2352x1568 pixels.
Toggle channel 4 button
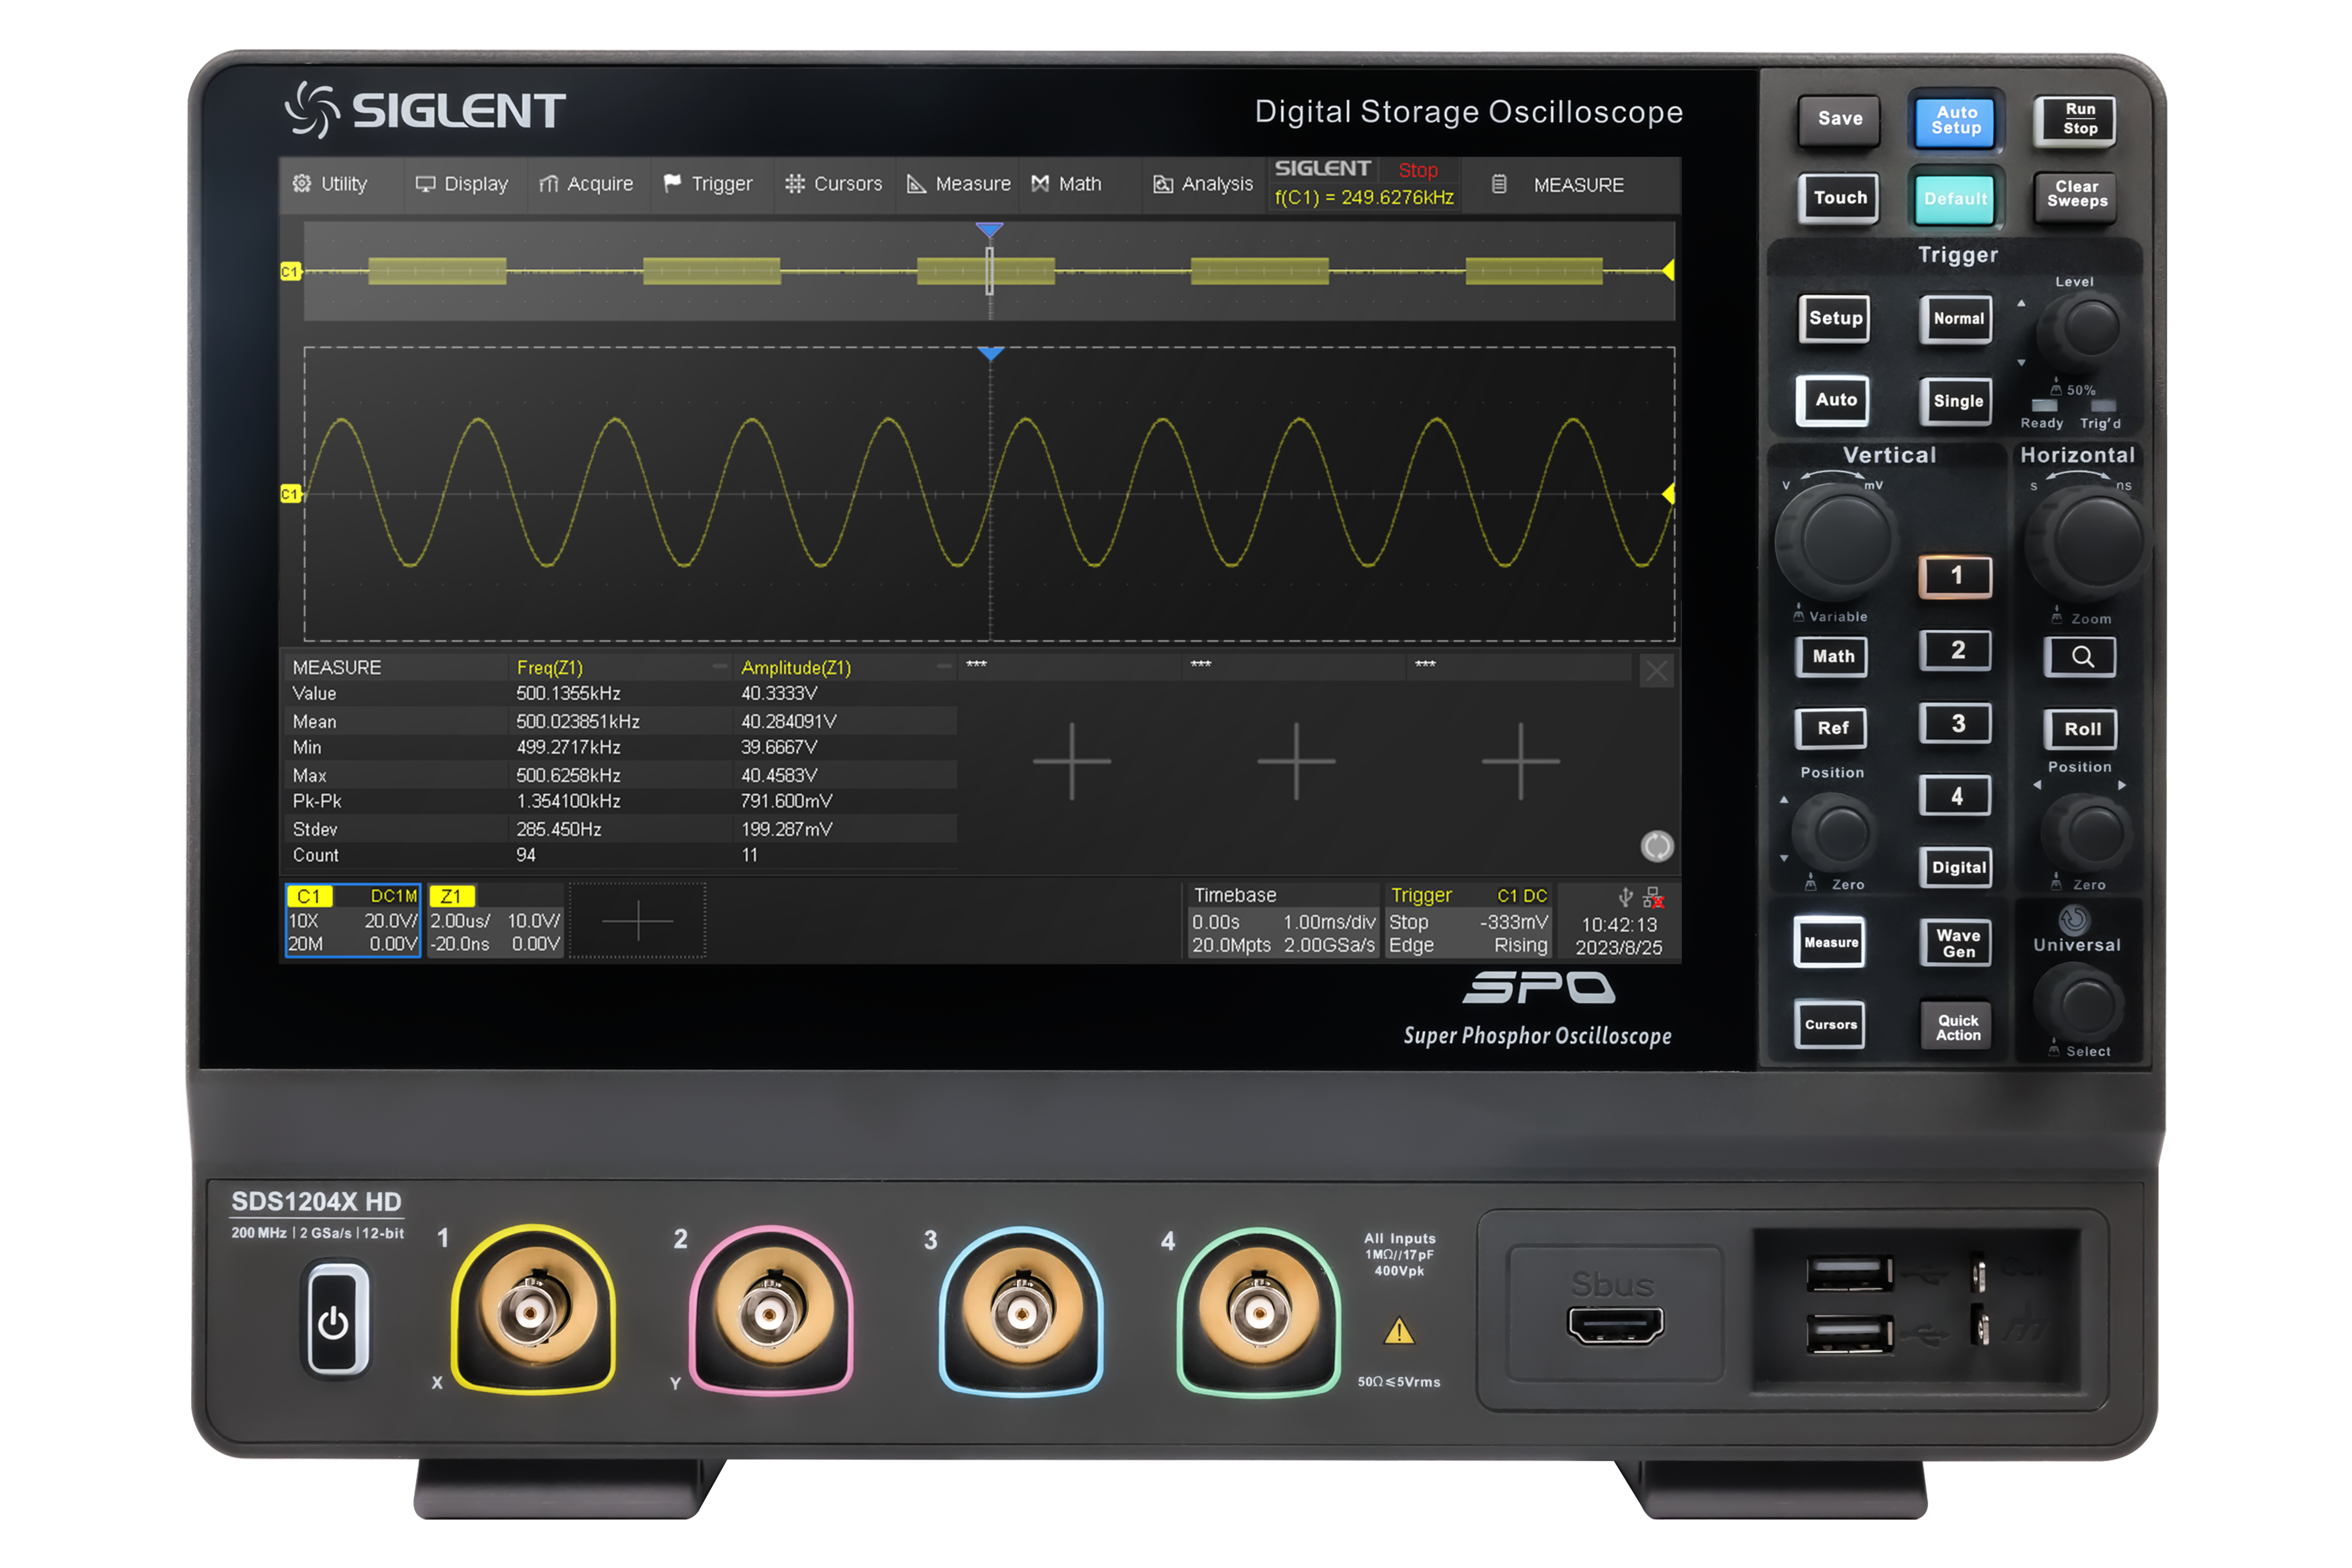(1955, 797)
